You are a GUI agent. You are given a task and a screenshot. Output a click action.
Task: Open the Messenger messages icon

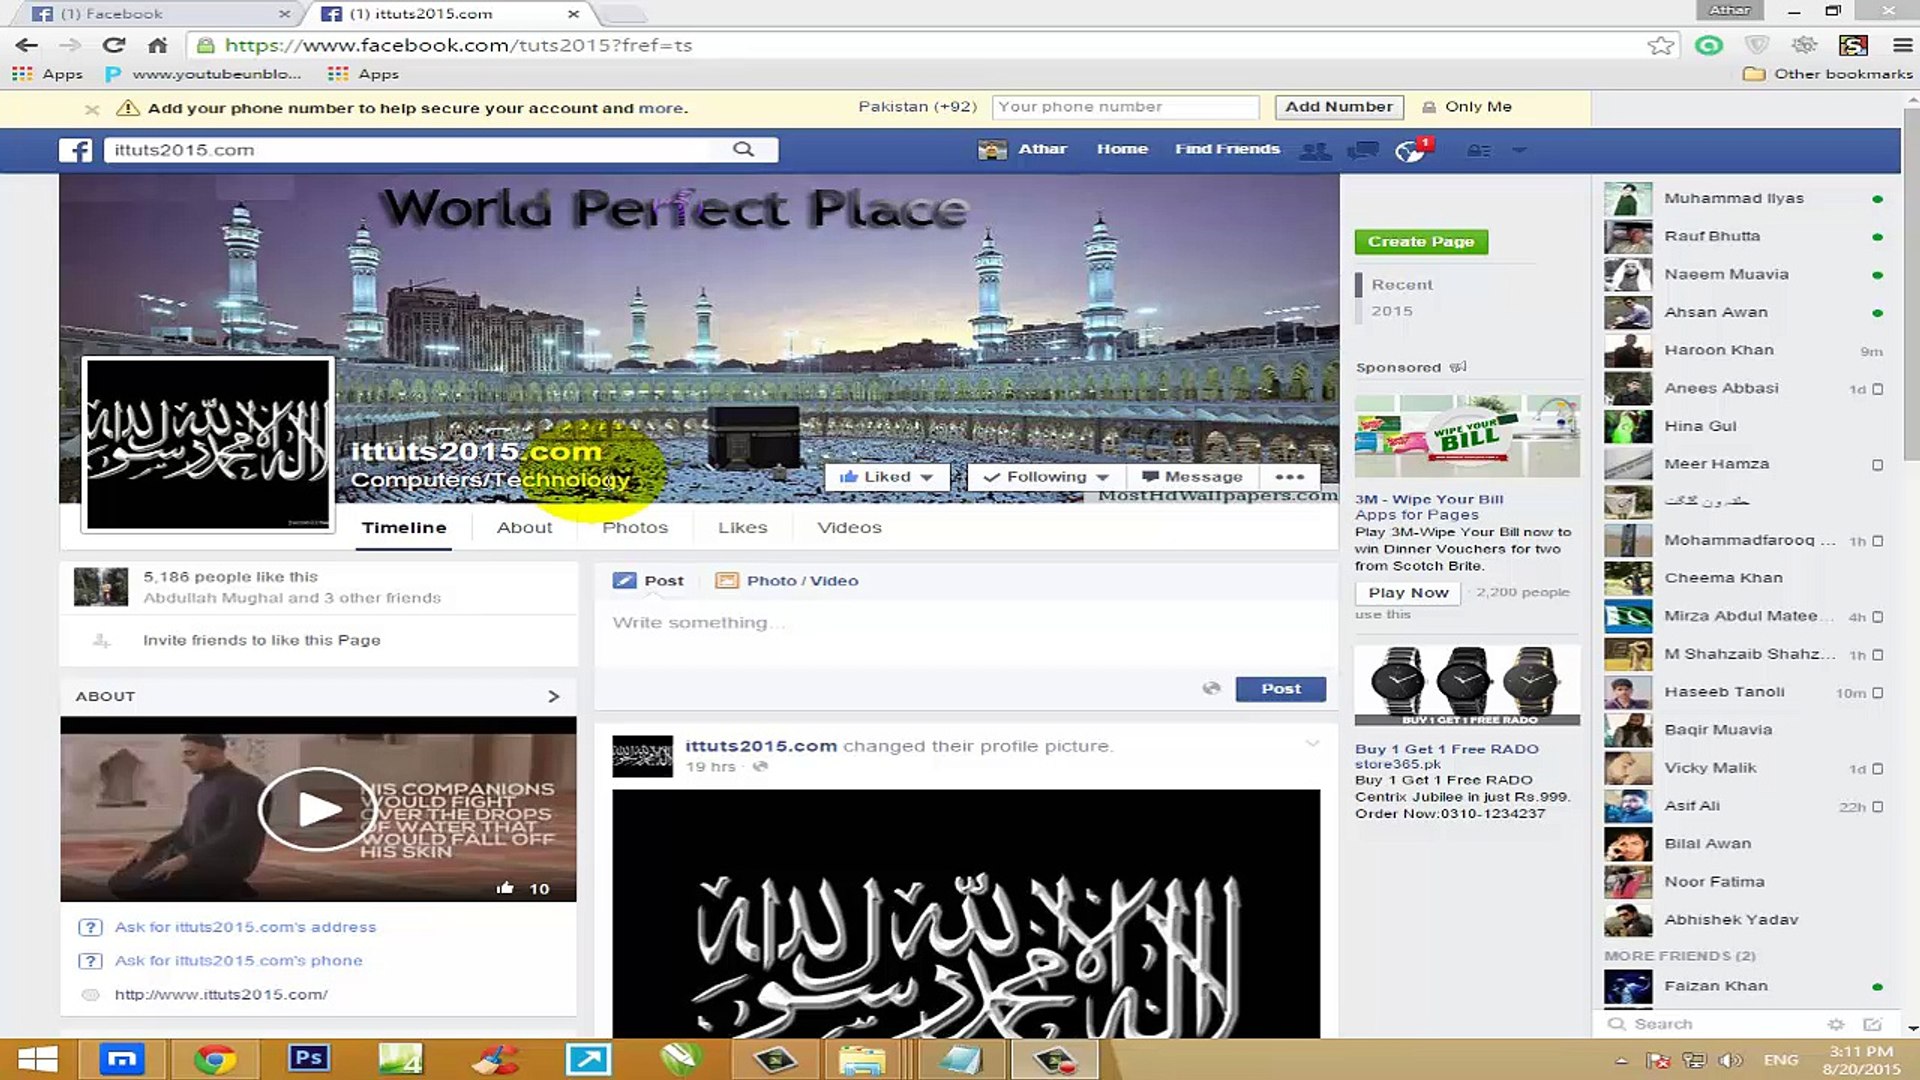1363,149
